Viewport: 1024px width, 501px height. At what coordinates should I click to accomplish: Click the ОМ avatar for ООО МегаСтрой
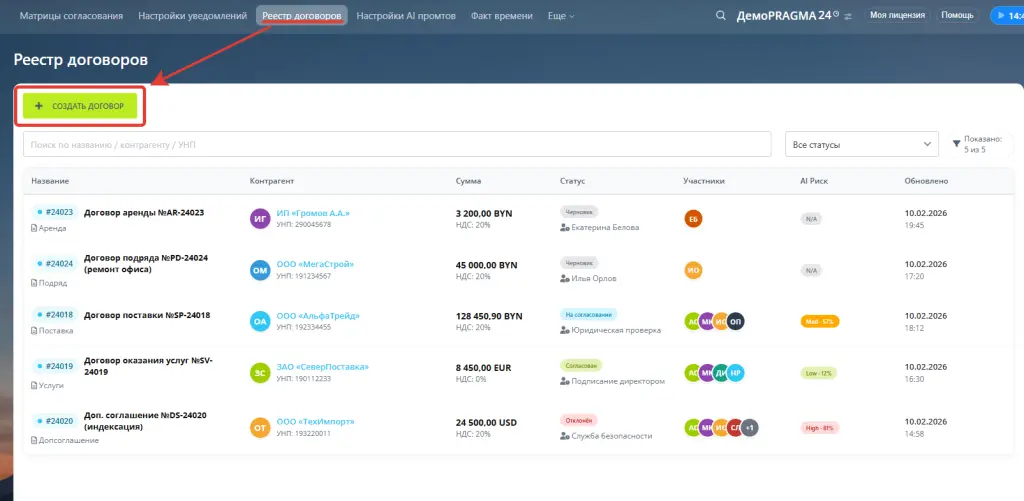(x=260, y=270)
